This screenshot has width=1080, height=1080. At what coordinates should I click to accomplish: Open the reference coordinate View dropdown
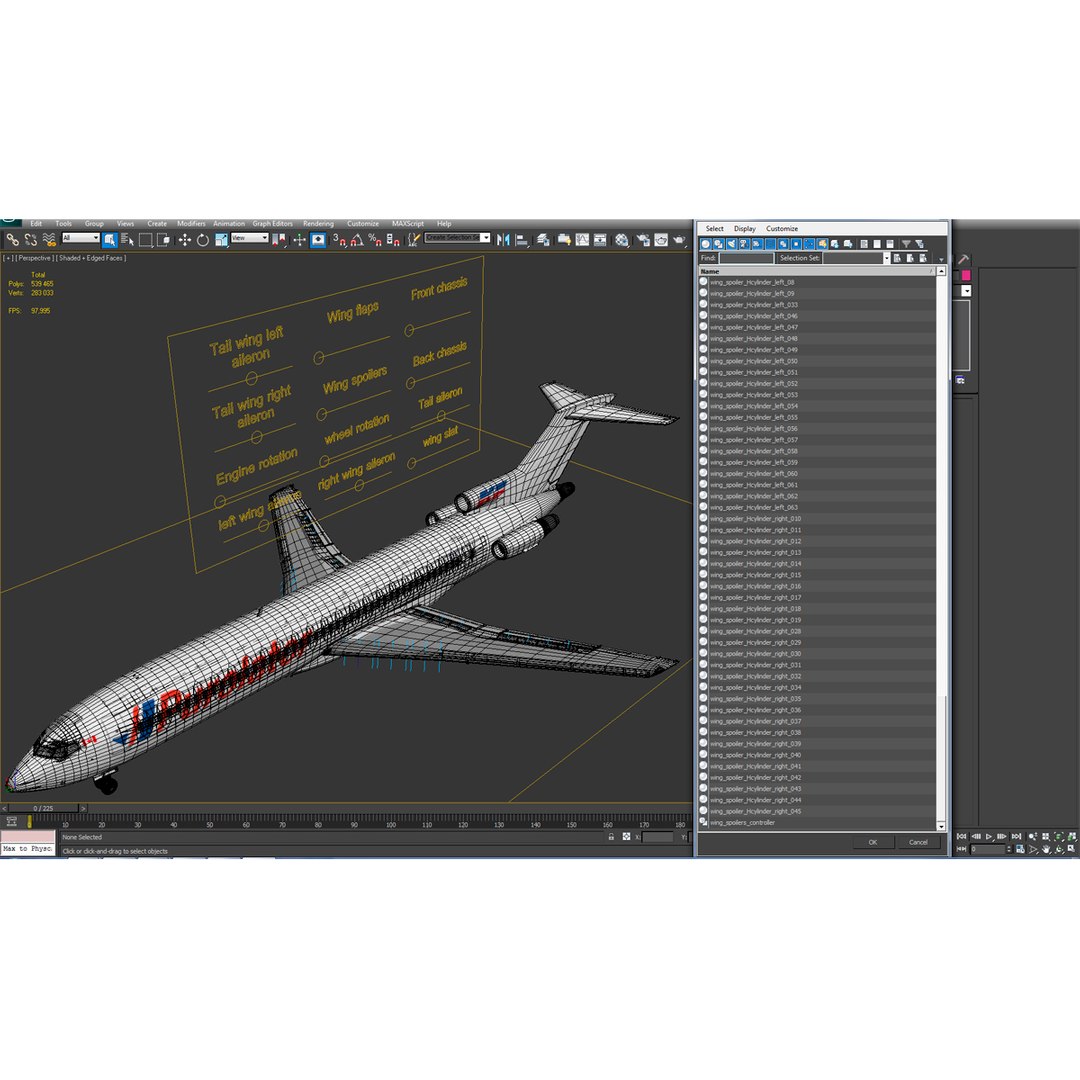click(x=249, y=238)
